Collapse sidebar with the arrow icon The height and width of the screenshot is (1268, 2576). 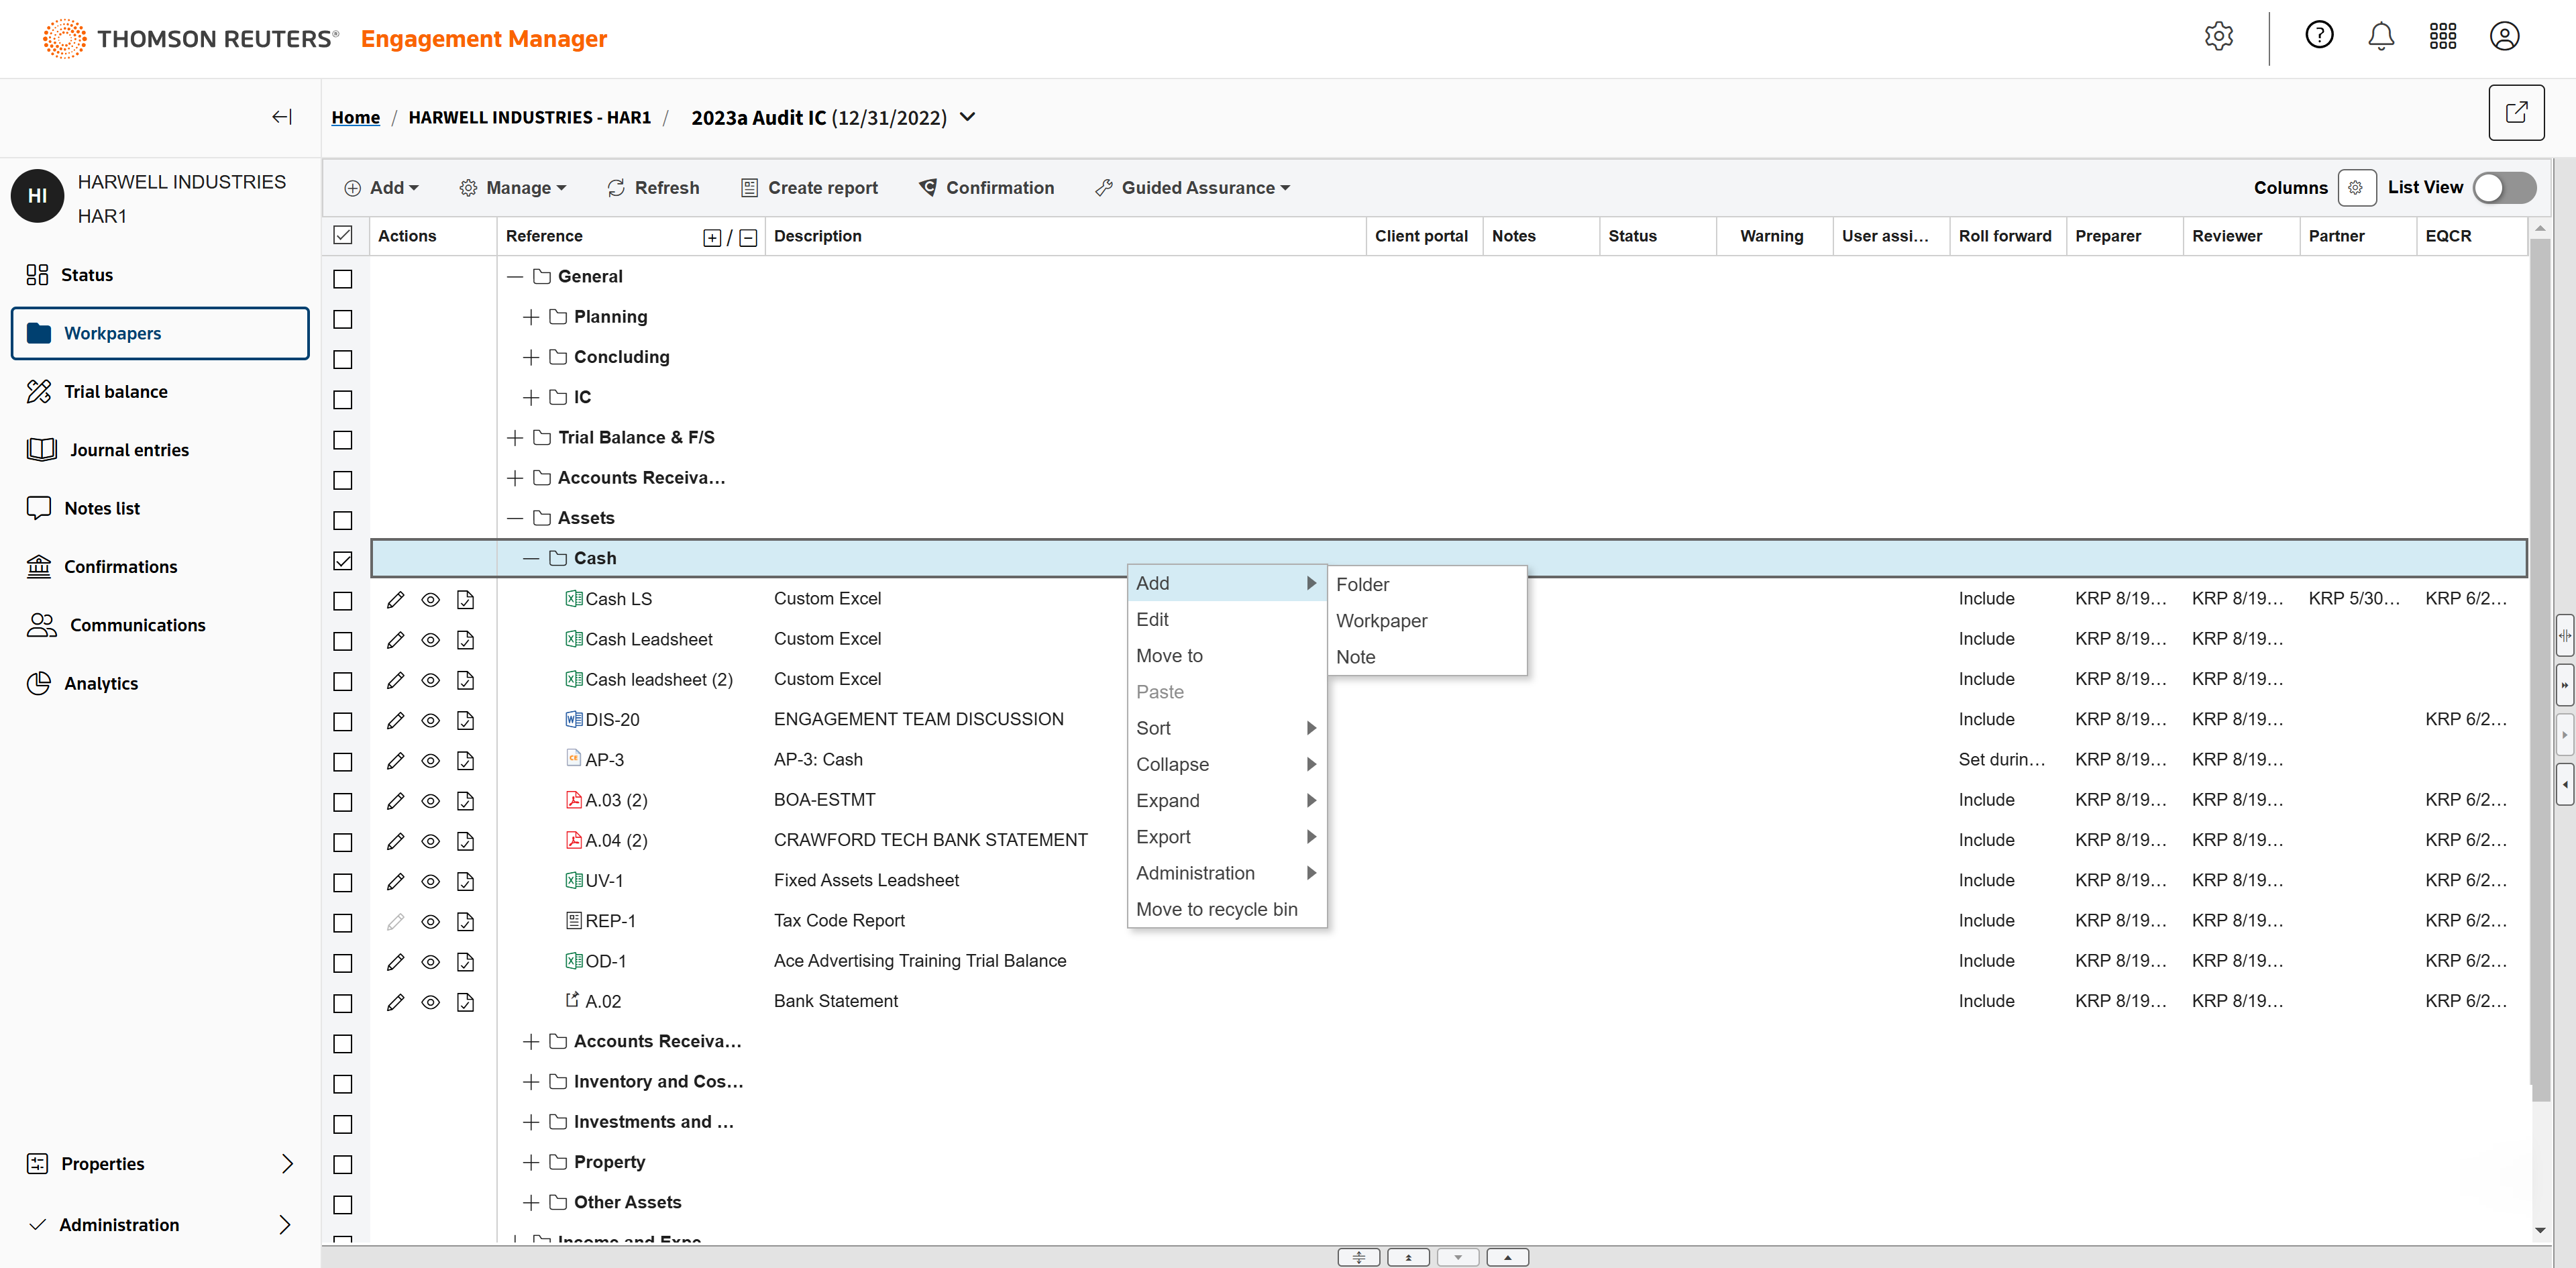282,117
